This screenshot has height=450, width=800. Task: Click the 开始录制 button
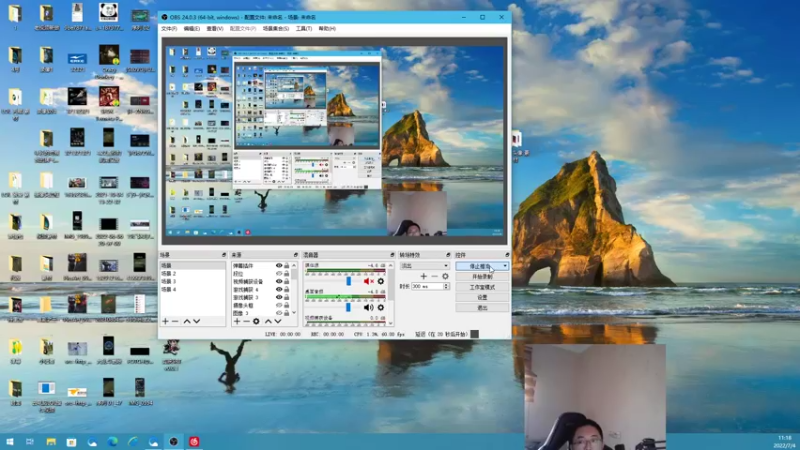[482, 277]
